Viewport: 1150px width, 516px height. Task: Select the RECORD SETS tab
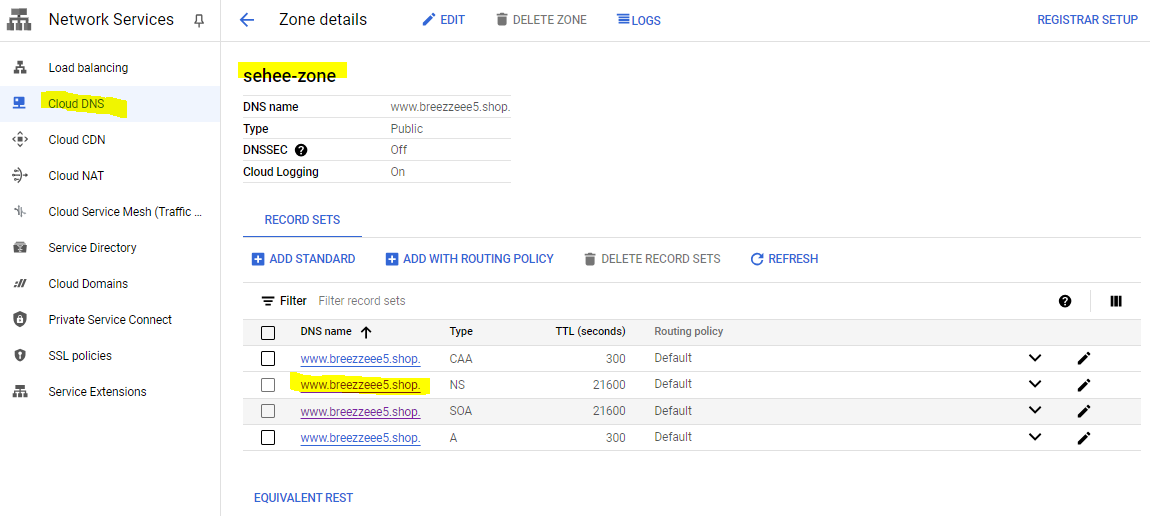302,220
